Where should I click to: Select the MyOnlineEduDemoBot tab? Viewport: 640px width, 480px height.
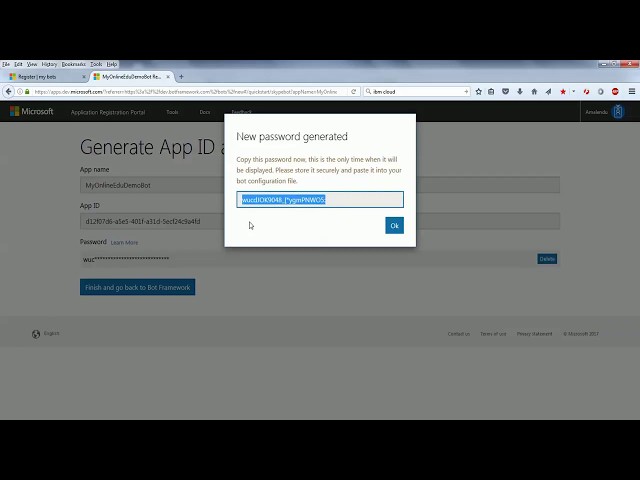tap(131, 76)
